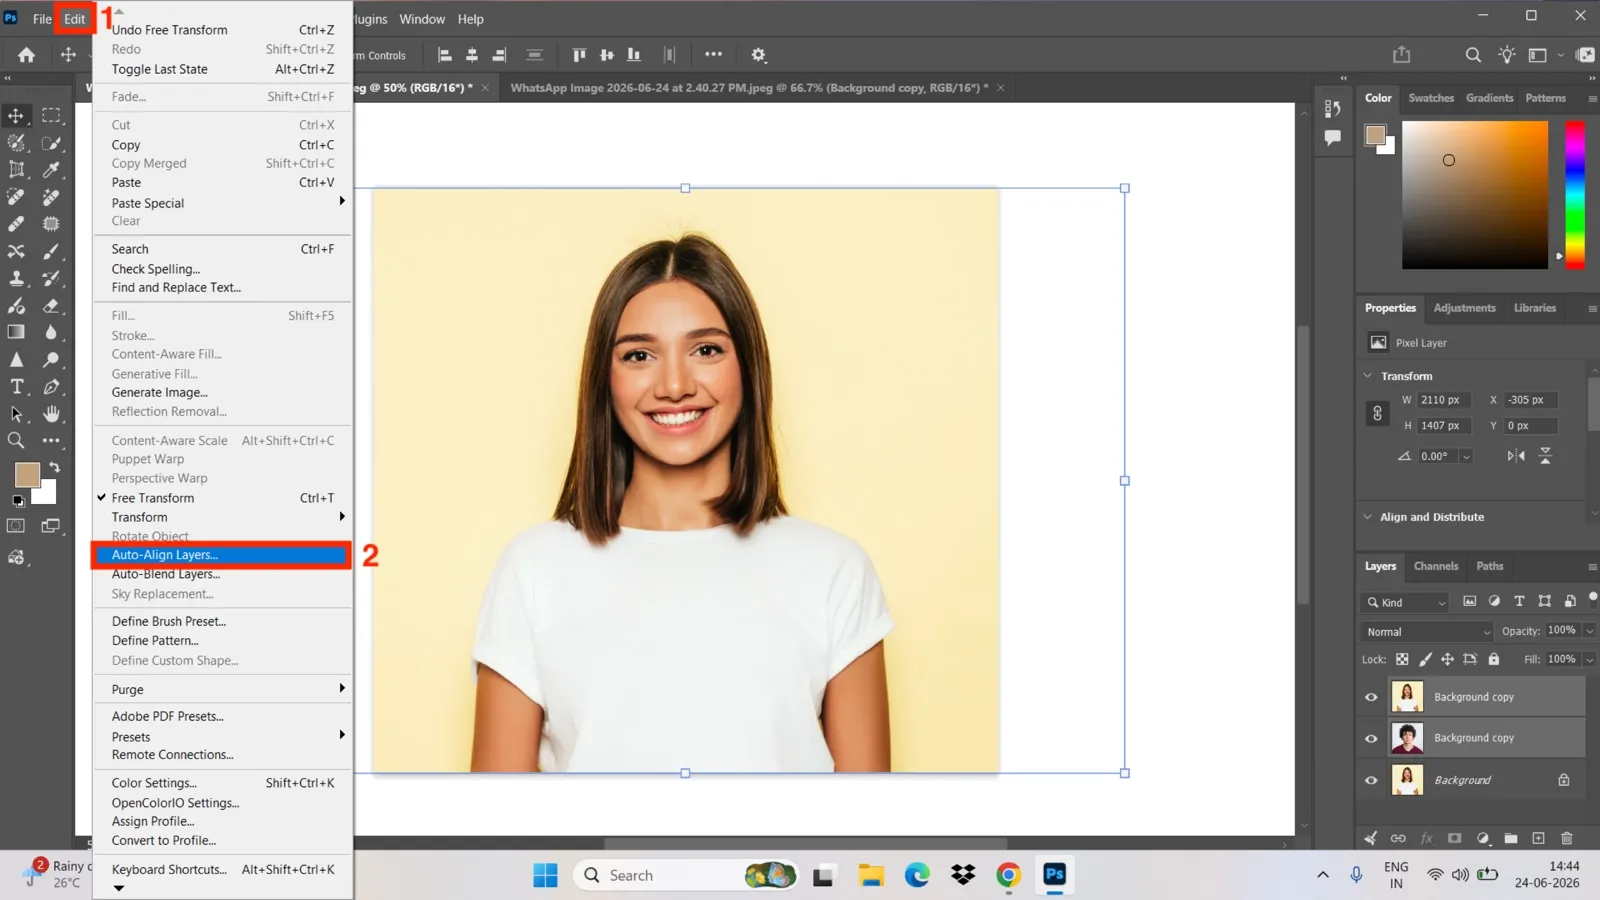Create a new group folder
This screenshot has height=900, width=1600.
(1511, 838)
